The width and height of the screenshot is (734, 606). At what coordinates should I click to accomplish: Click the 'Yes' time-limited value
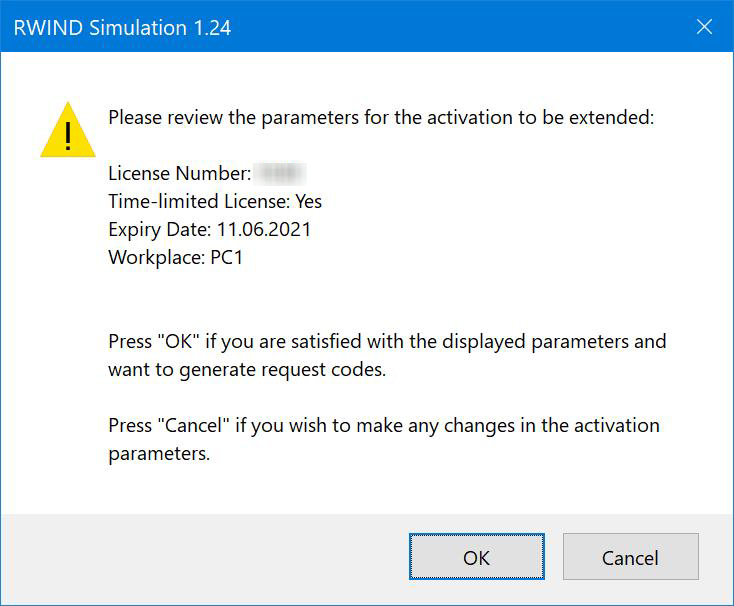point(308,201)
